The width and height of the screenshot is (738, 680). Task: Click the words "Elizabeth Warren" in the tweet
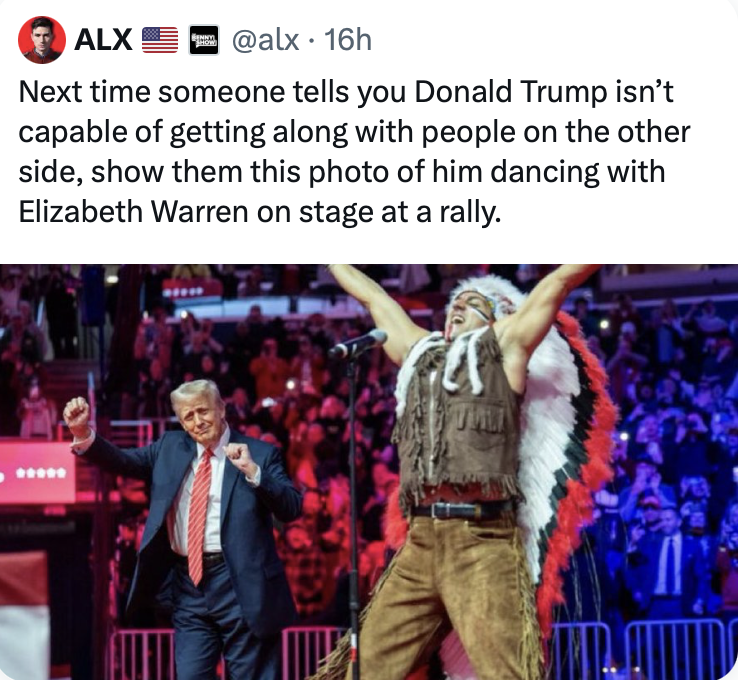(133, 212)
